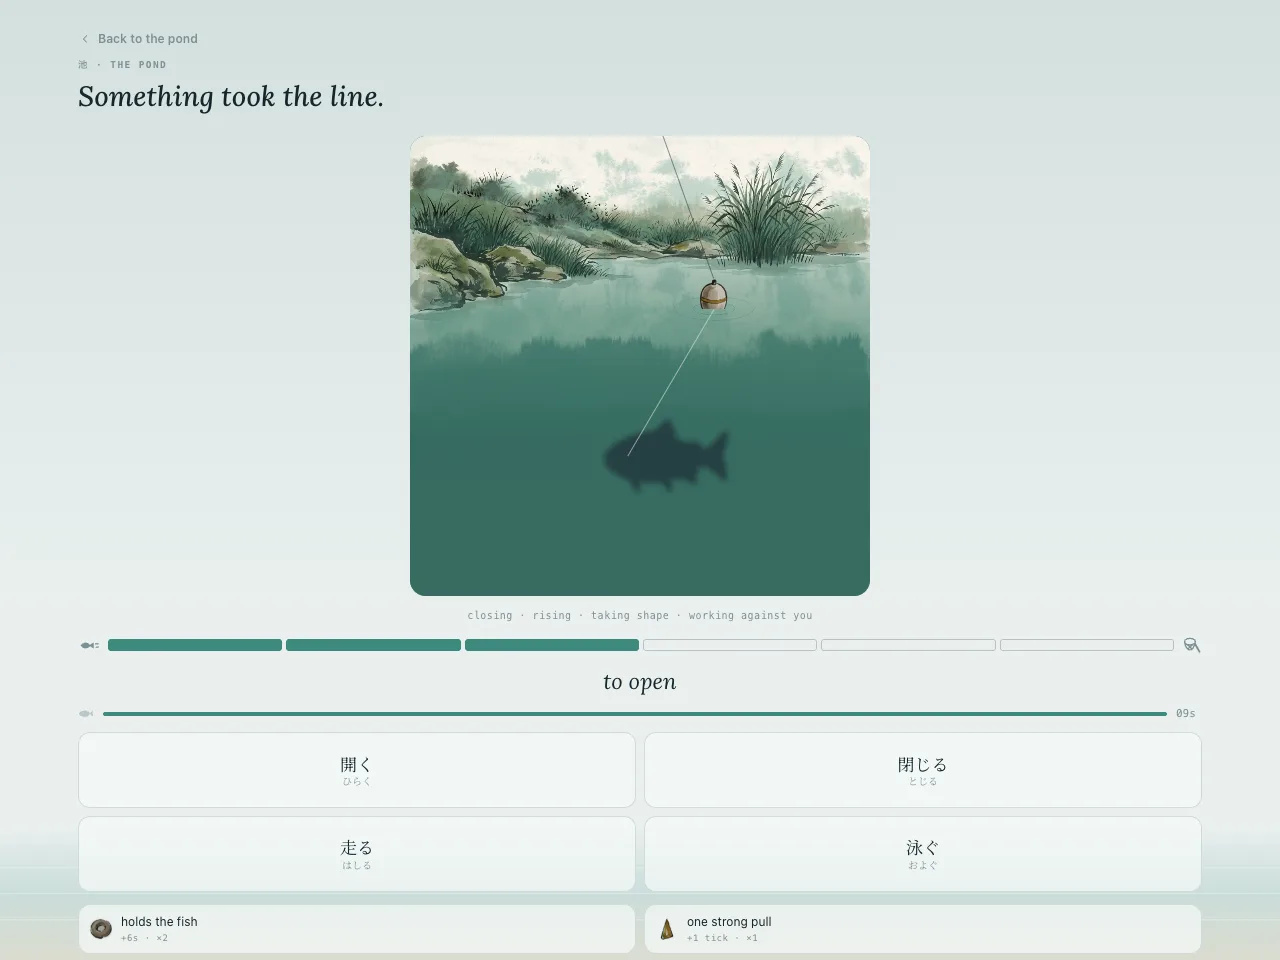1280x960 pixels.
Task: Click the reel icon on 'holds the fish'
Action: coord(101,929)
